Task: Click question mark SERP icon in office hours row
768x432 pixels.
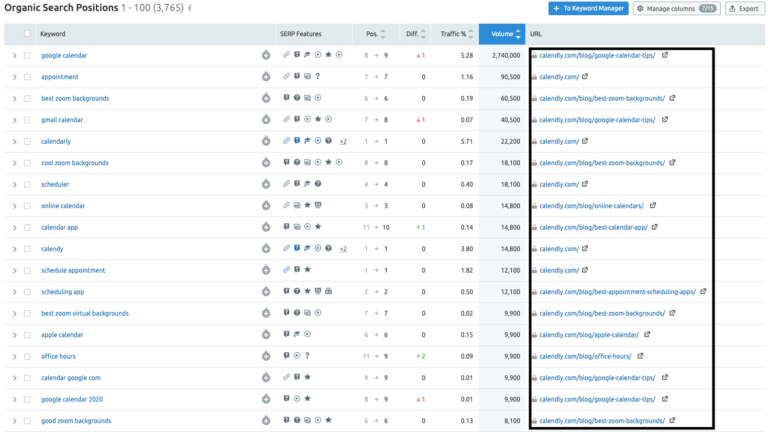Action: tap(307, 356)
